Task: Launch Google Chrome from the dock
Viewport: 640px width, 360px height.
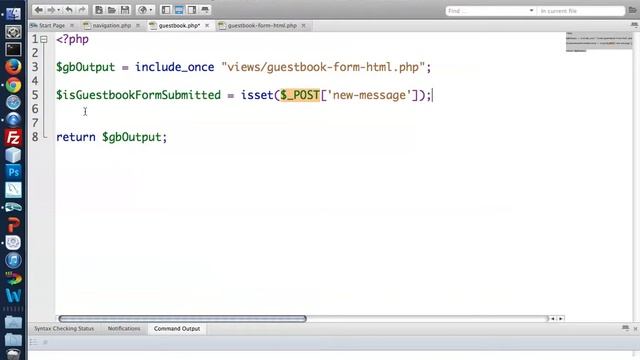Action: click(13, 85)
